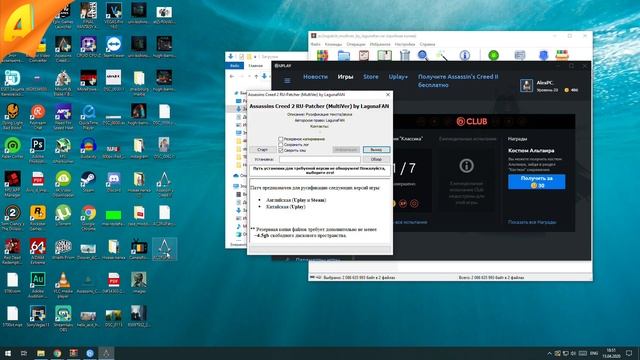Uncheck the third checked patcher checkbox

coord(280,150)
